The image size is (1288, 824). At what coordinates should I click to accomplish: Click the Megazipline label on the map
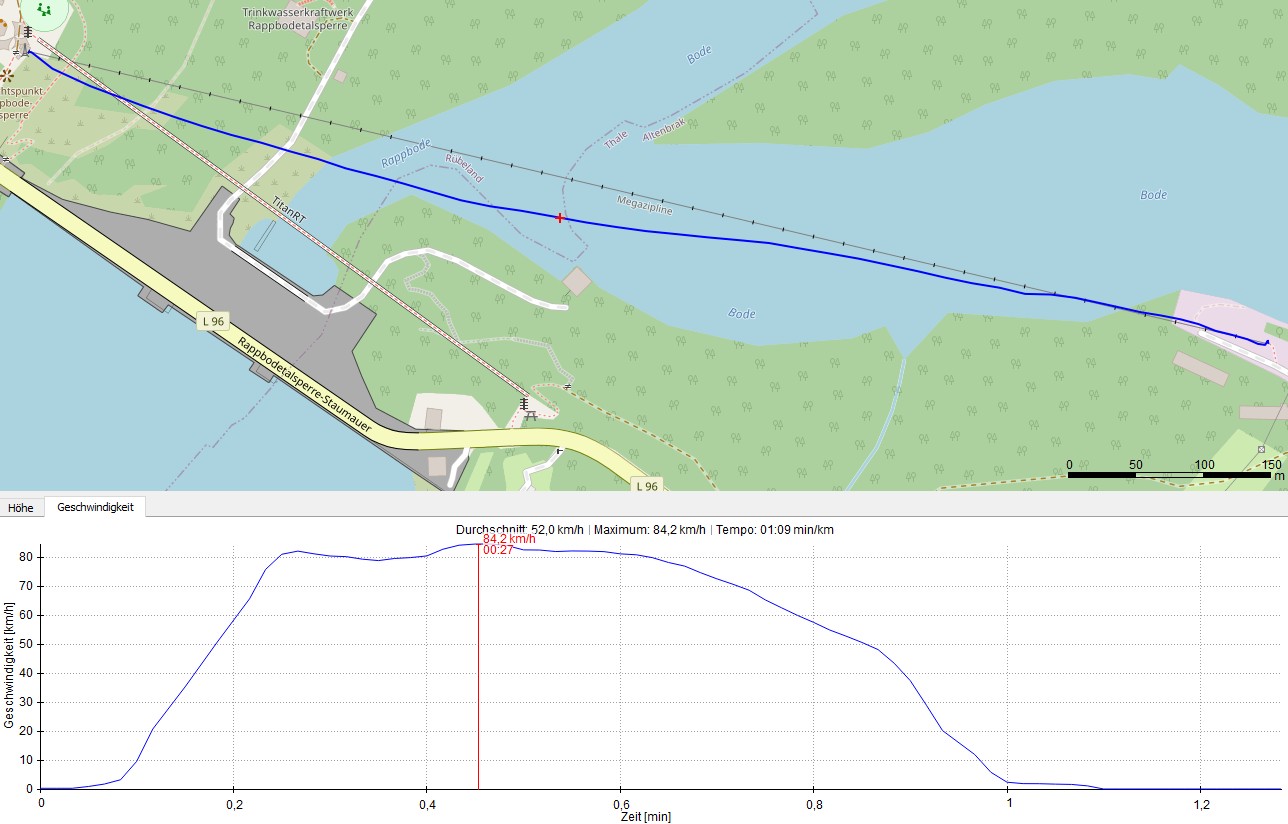pyautogui.click(x=645, y=207)
